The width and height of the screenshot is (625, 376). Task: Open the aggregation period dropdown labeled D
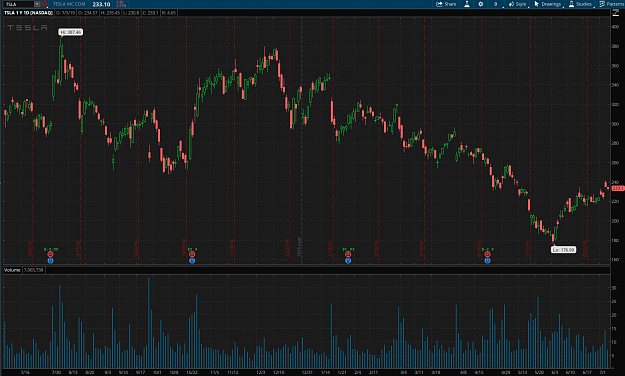pyautogui.click(x=497, y=4)
